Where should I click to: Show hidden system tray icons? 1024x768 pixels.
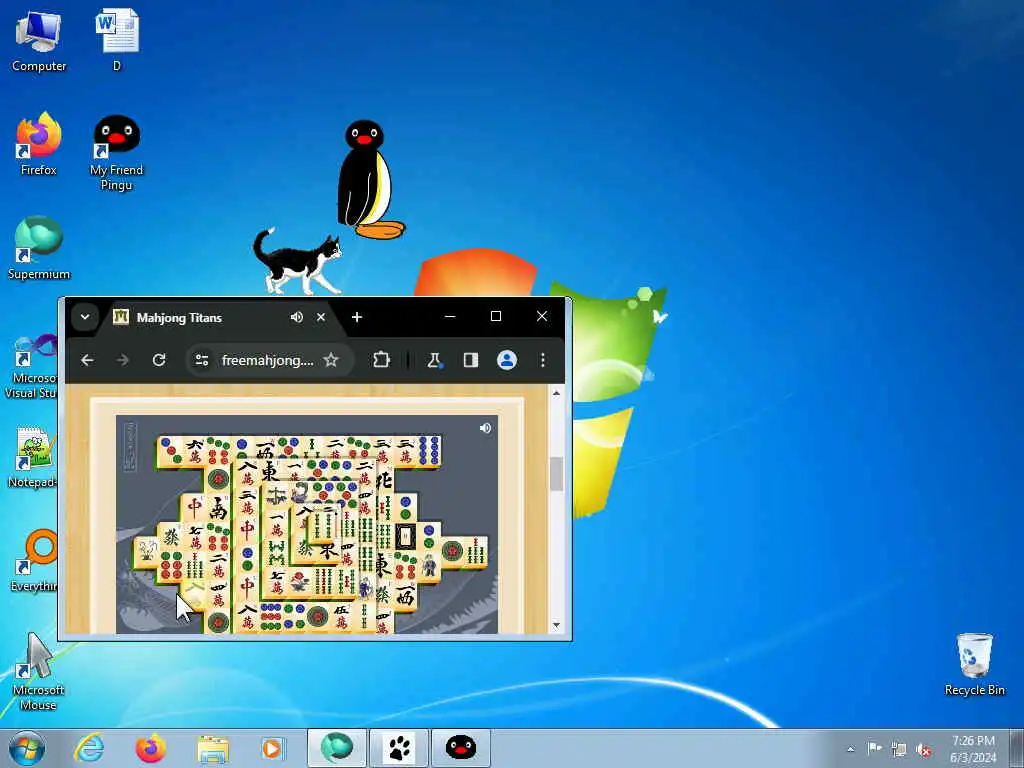pyautogui.click(x=850, y=749)
